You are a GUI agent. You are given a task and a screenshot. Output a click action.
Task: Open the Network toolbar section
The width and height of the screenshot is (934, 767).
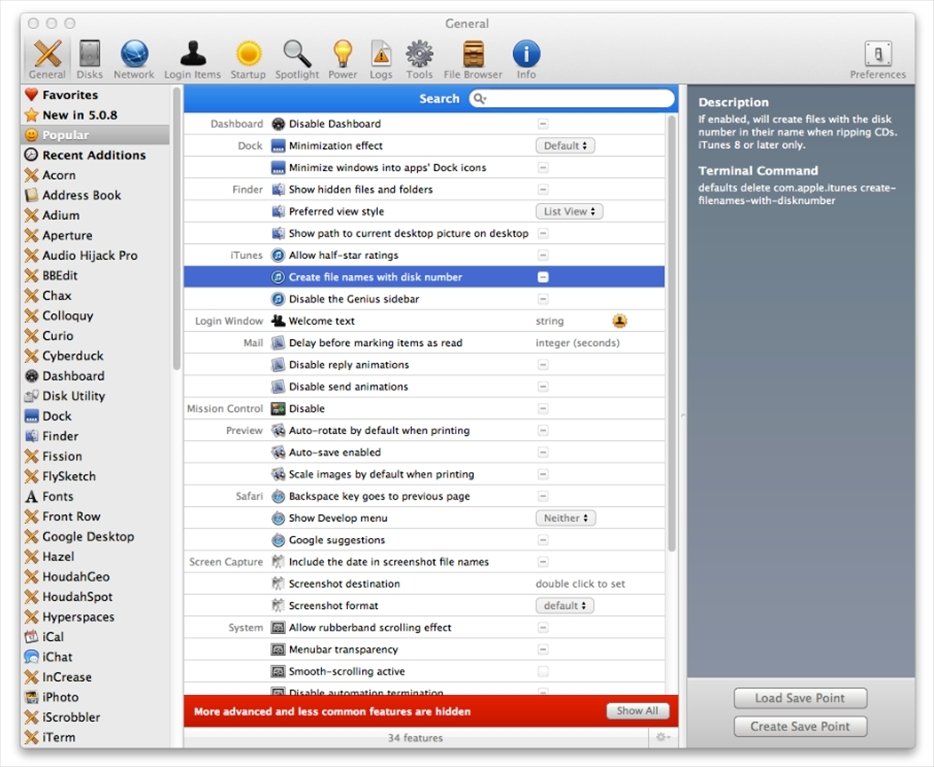pyautogui.click(x=134, y=59)
